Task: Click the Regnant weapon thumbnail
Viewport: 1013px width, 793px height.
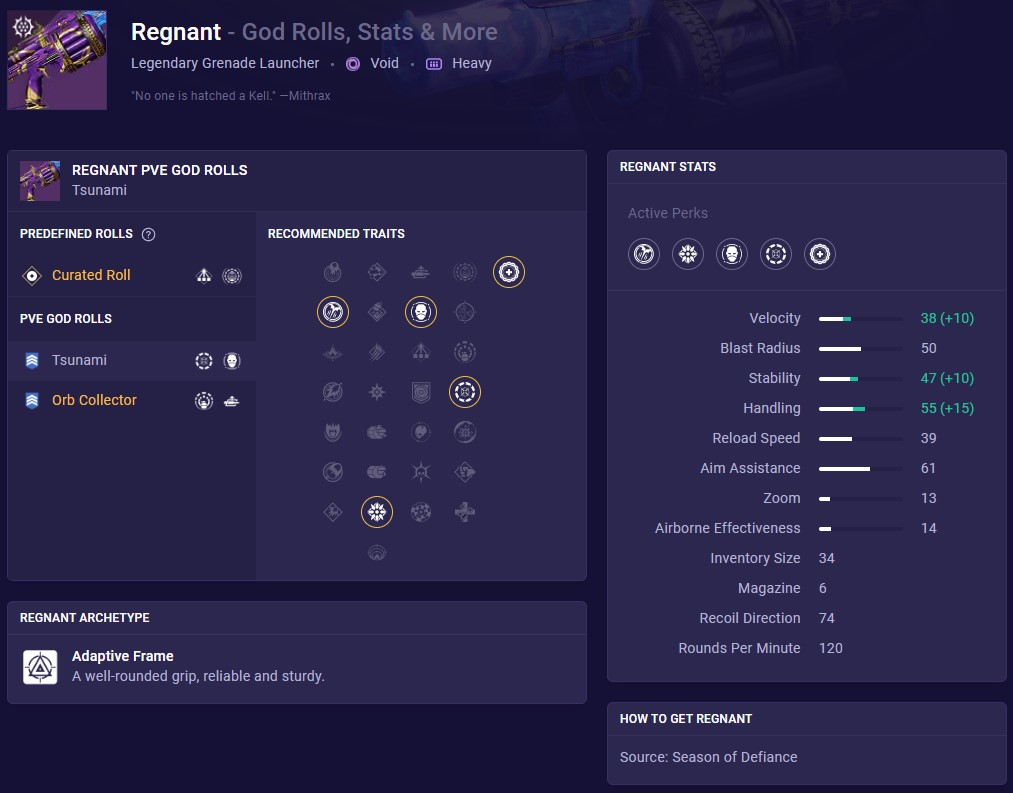Action: [57, 60]
